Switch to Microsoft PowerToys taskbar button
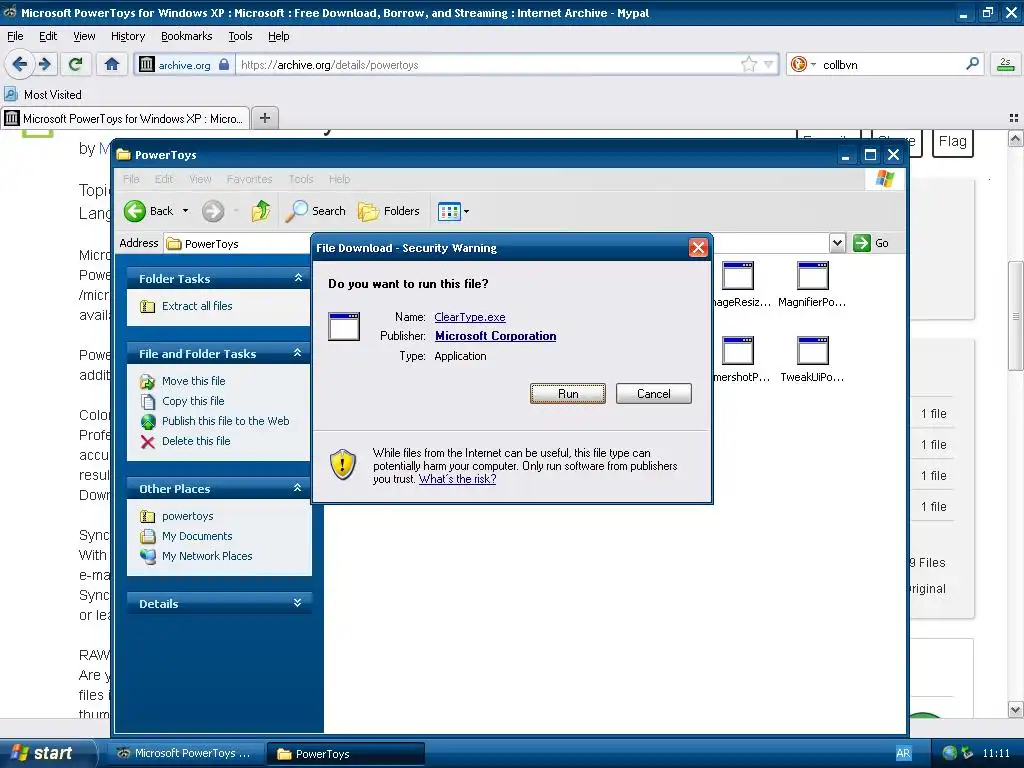Image resolution: width=1024 pixels, height=768 pixels. [x=185, y=753]
